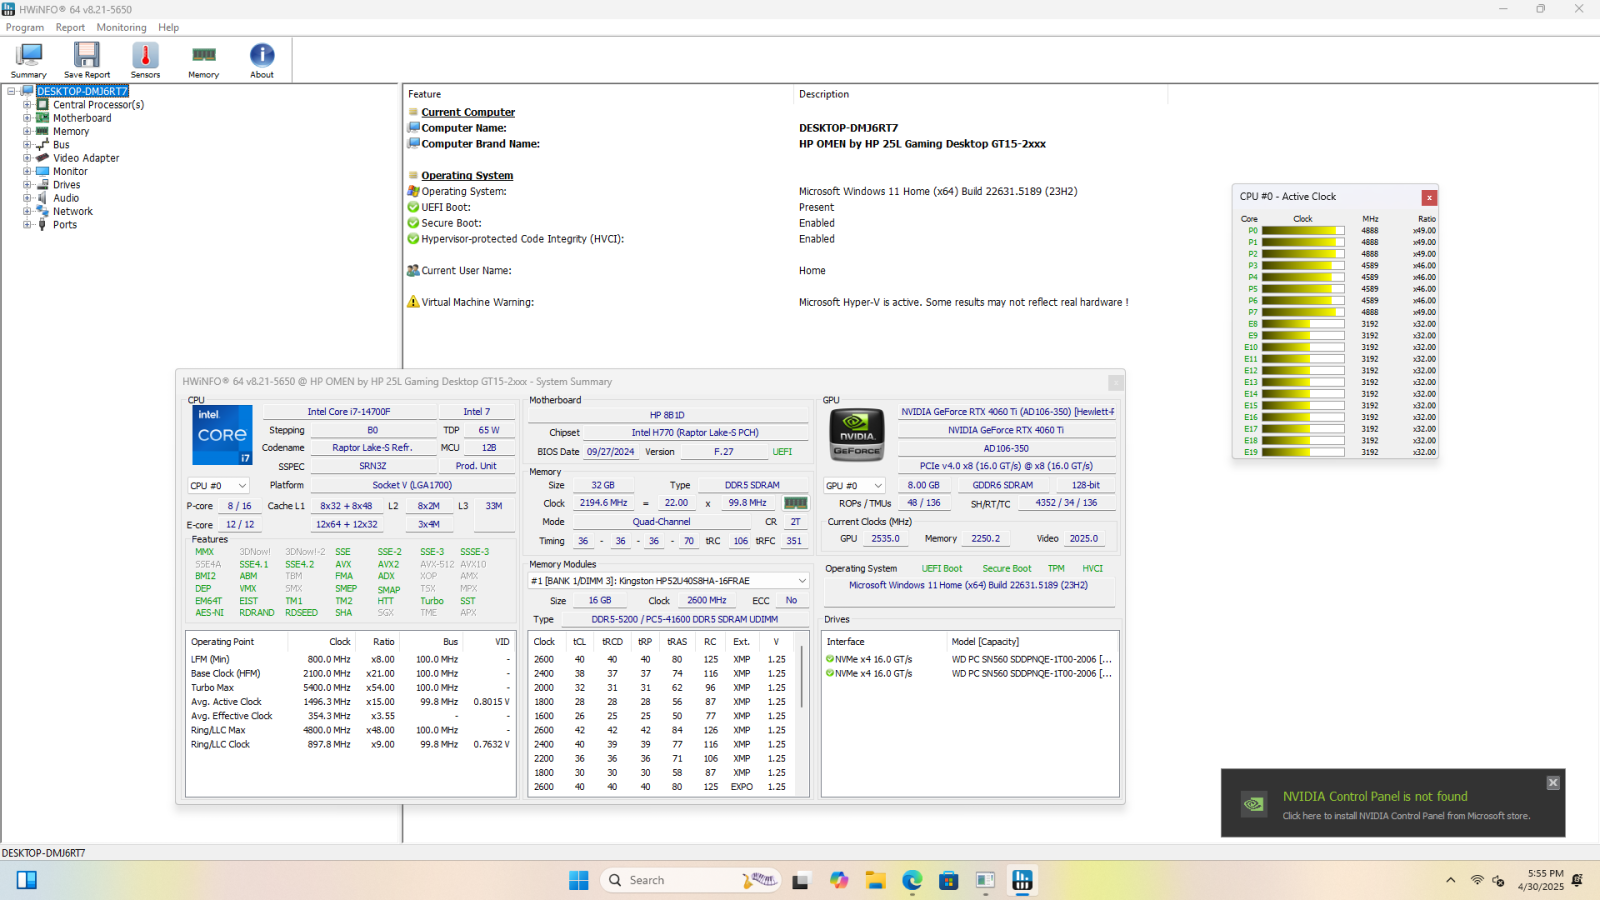The width and height of the screenshot is (1600, 900).
Task: Expand the Central Processor(s) tree node
Action: click(27, 105)
